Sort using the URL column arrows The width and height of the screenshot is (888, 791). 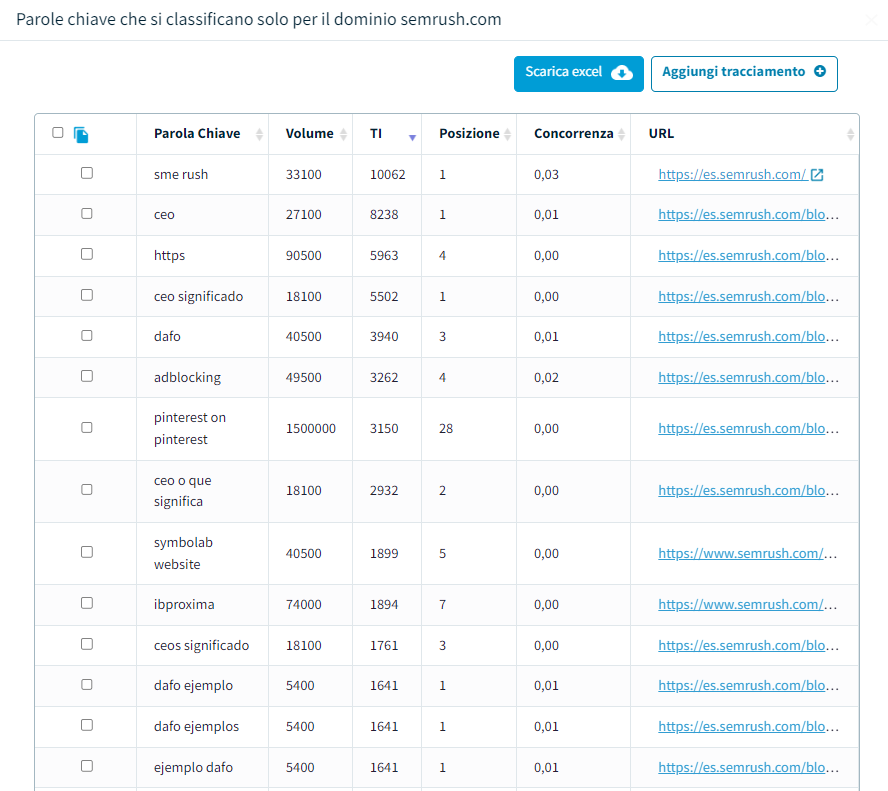850,134
